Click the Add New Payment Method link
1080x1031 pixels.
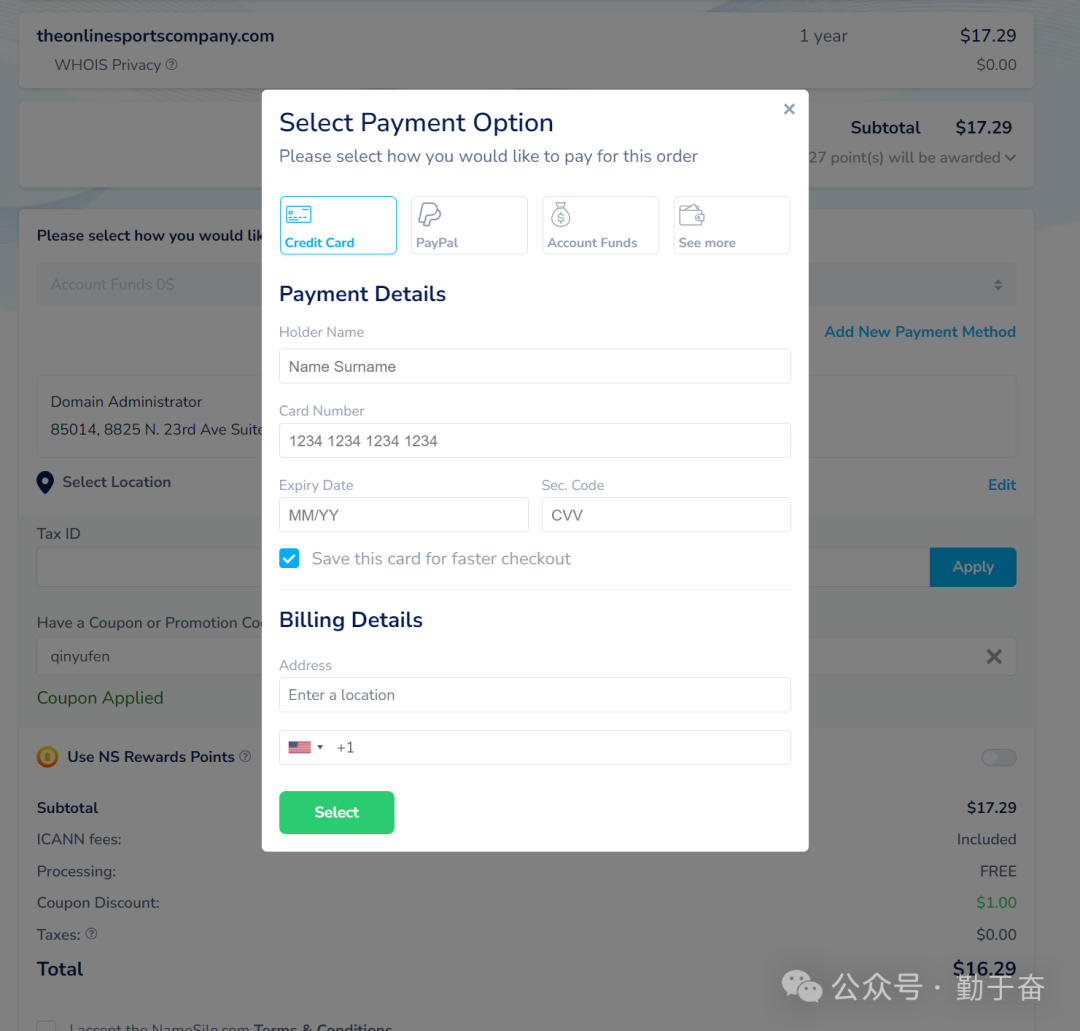pyautogui.click(x=919, y=332)
